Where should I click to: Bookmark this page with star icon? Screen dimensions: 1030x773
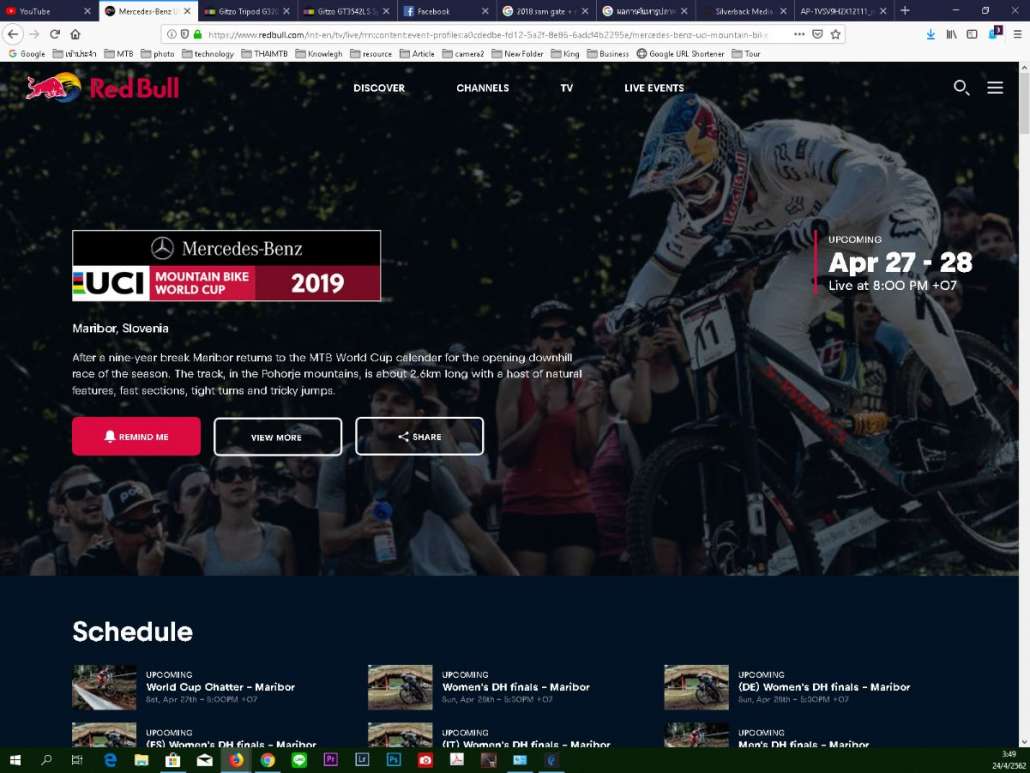pos(836,34)
